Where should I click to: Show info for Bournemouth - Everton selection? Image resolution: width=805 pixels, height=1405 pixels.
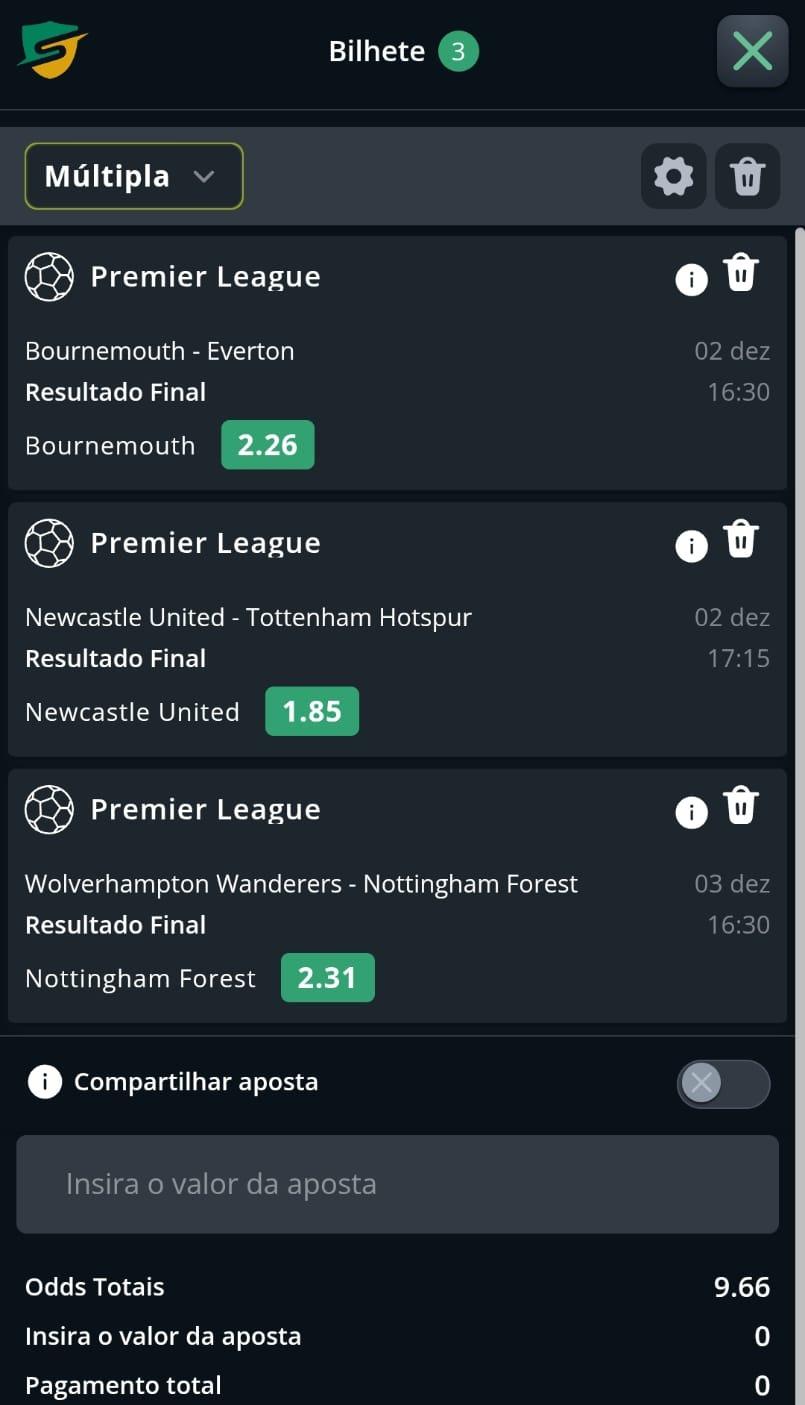(691, 279)
